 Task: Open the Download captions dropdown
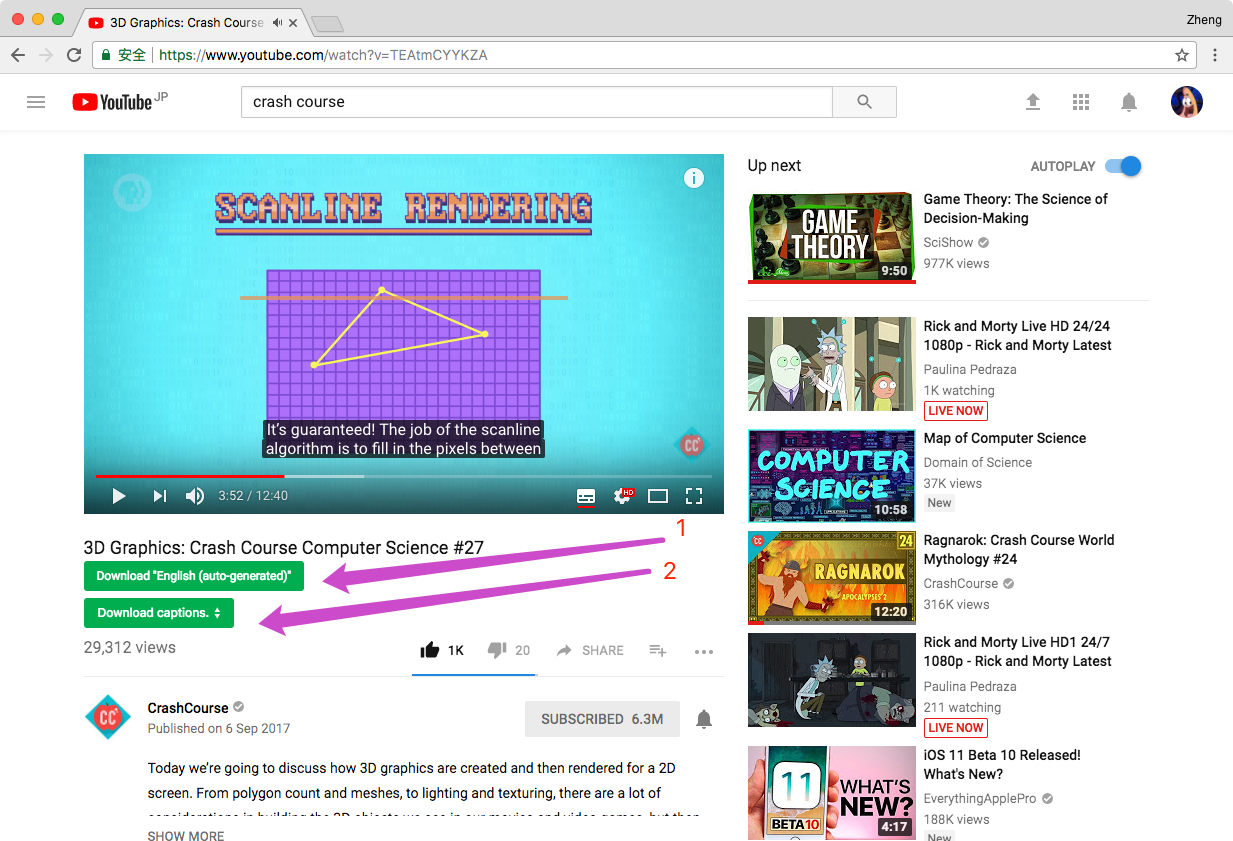coord(159,613)
